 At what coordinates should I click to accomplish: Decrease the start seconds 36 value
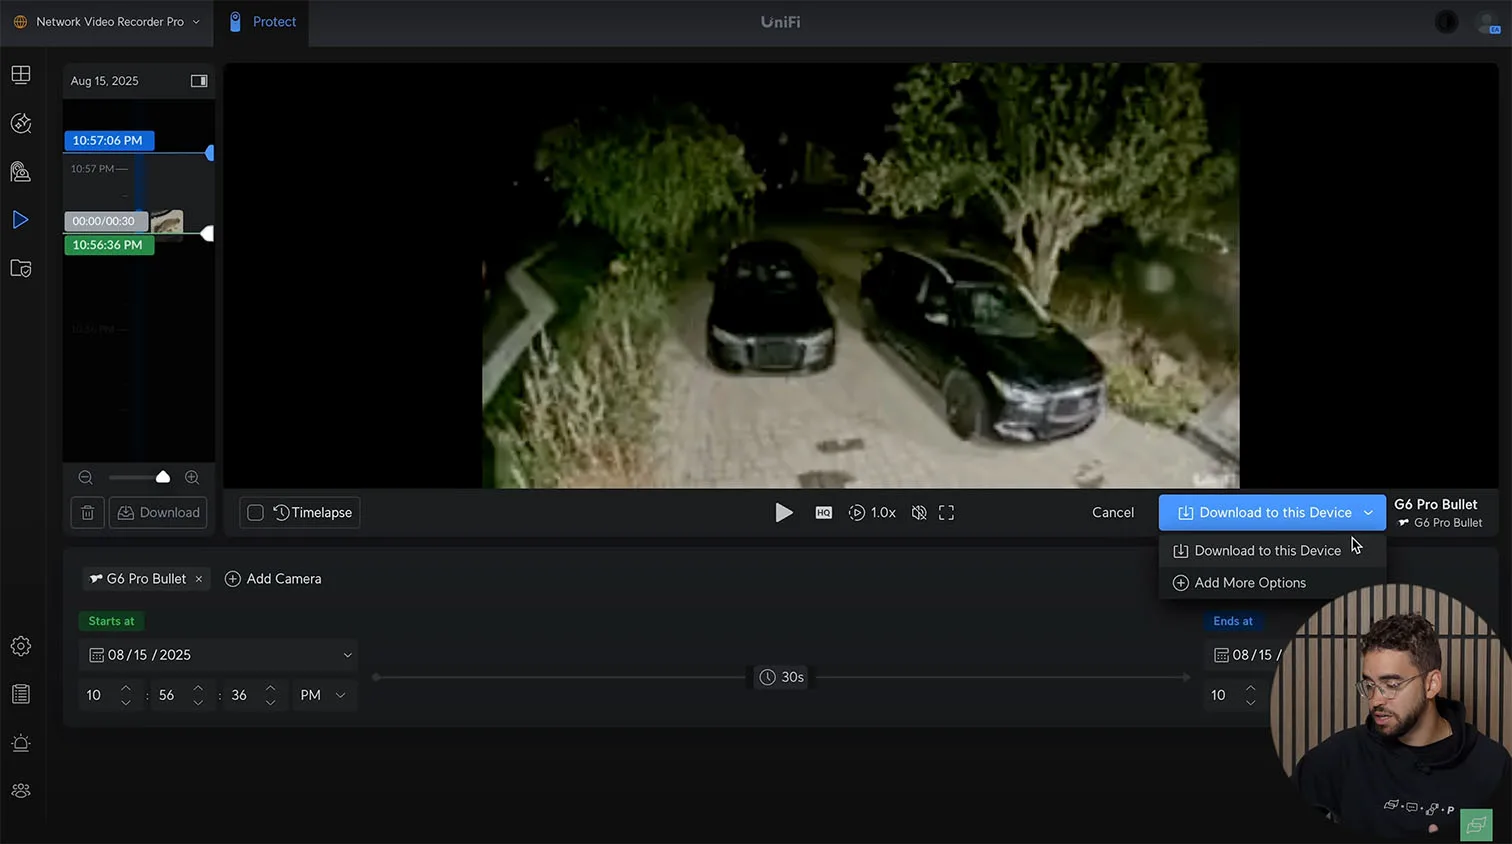point(271,703)
